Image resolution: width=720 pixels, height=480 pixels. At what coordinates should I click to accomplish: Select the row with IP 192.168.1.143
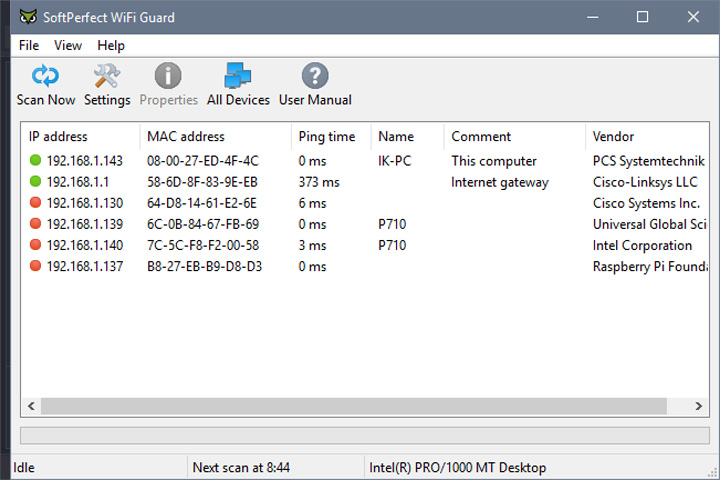(365, 161)
